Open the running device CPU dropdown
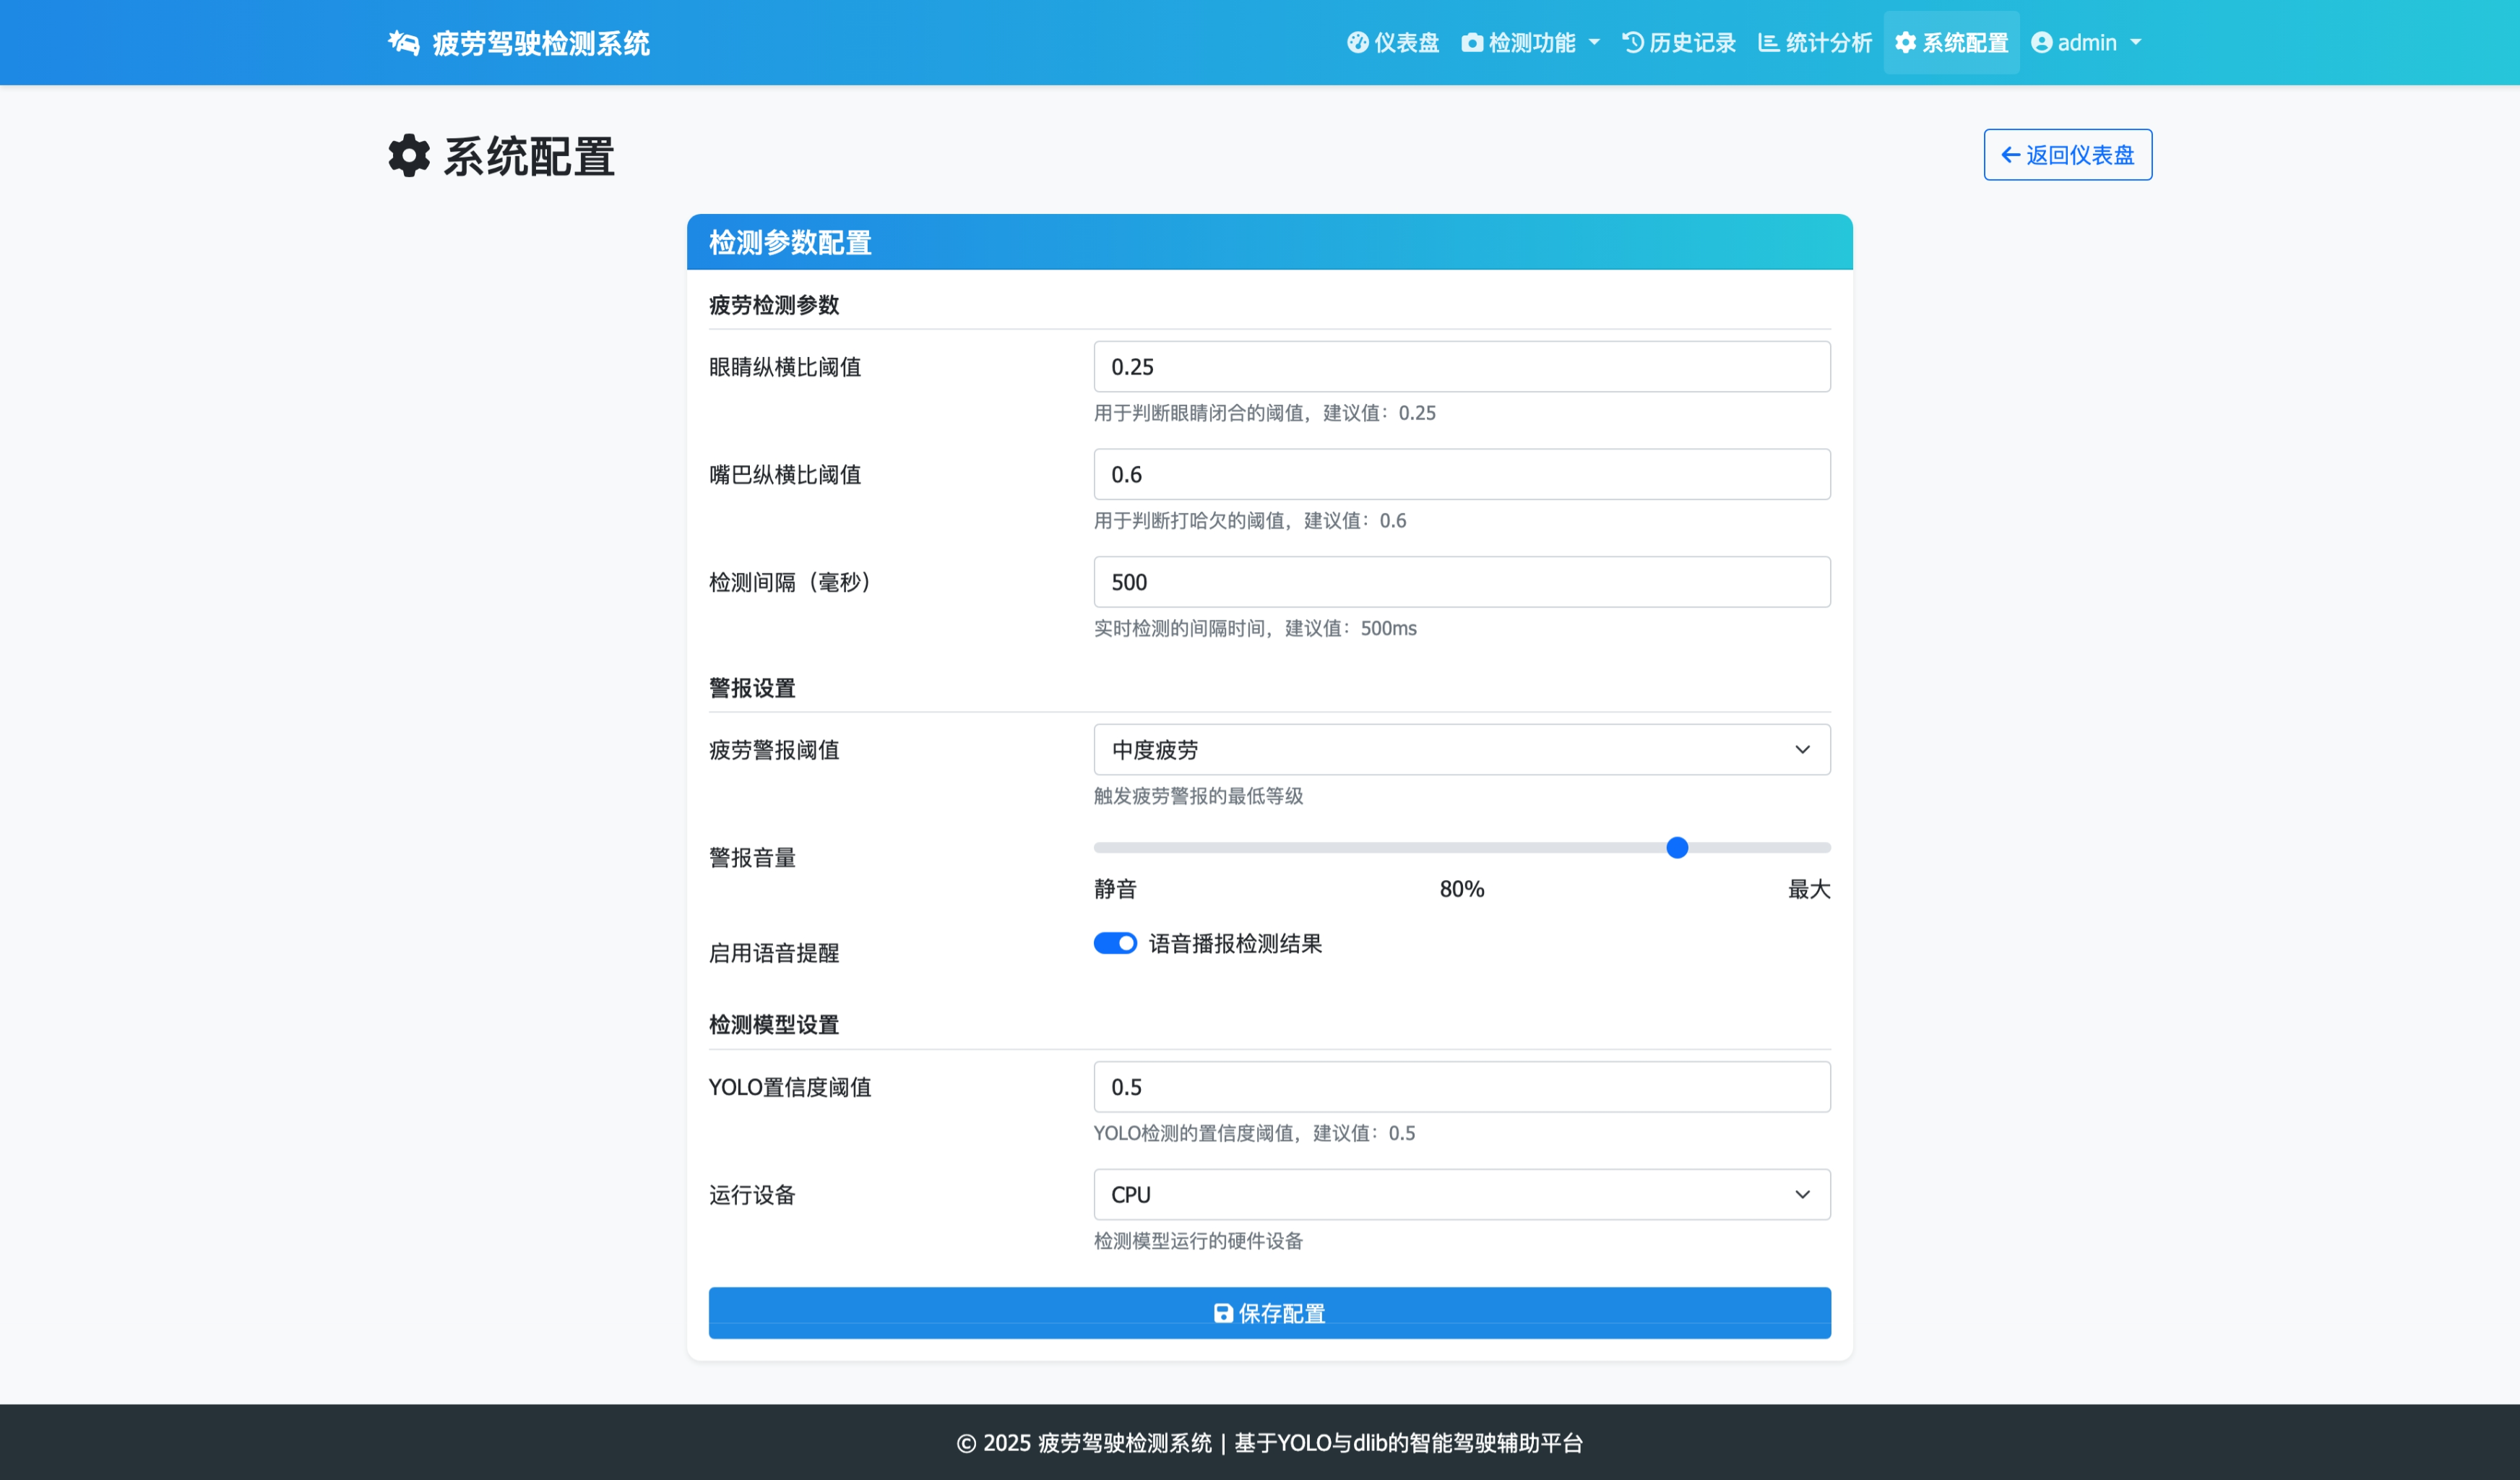 [1461, 1194]
